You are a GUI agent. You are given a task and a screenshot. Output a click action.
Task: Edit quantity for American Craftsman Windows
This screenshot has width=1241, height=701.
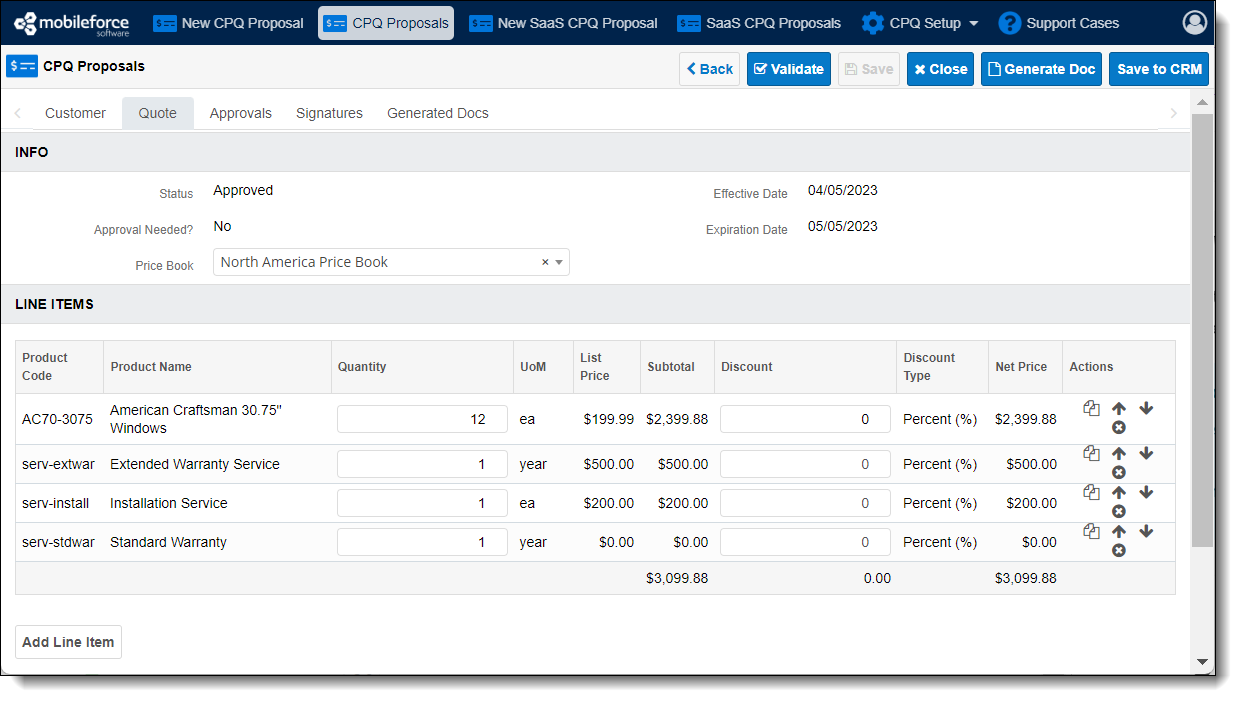pyautogui.click(x=422, y=419)
